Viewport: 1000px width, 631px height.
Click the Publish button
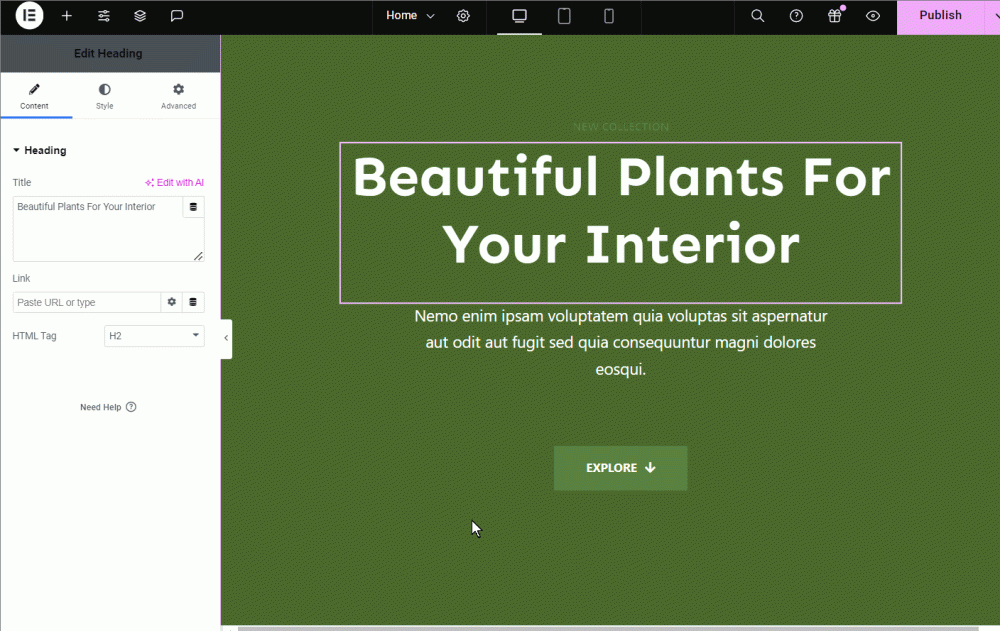(x=940, y=16)
